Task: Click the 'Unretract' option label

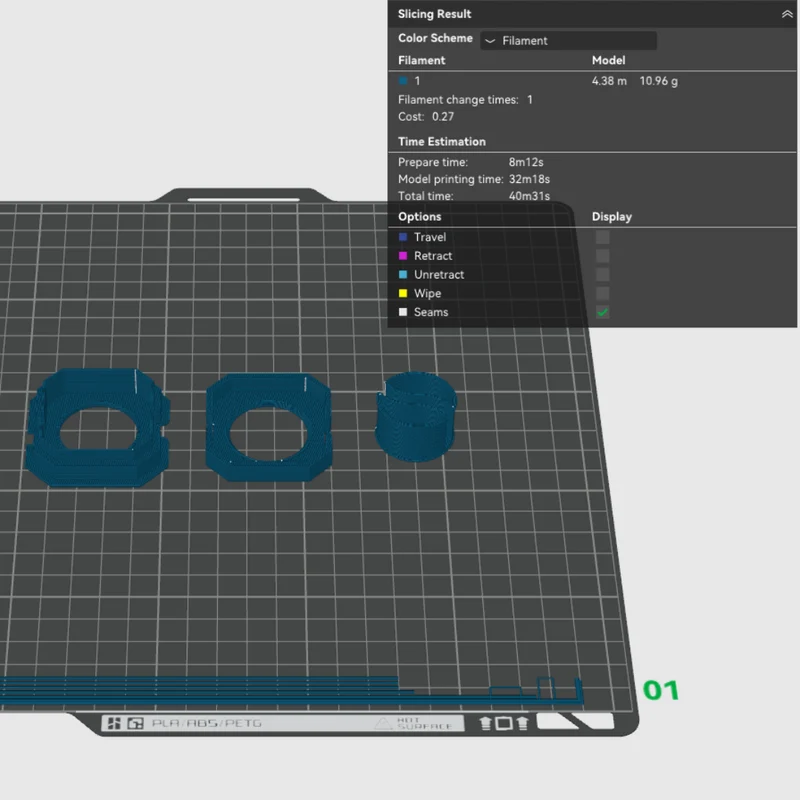Action: [x=439, y=274]
